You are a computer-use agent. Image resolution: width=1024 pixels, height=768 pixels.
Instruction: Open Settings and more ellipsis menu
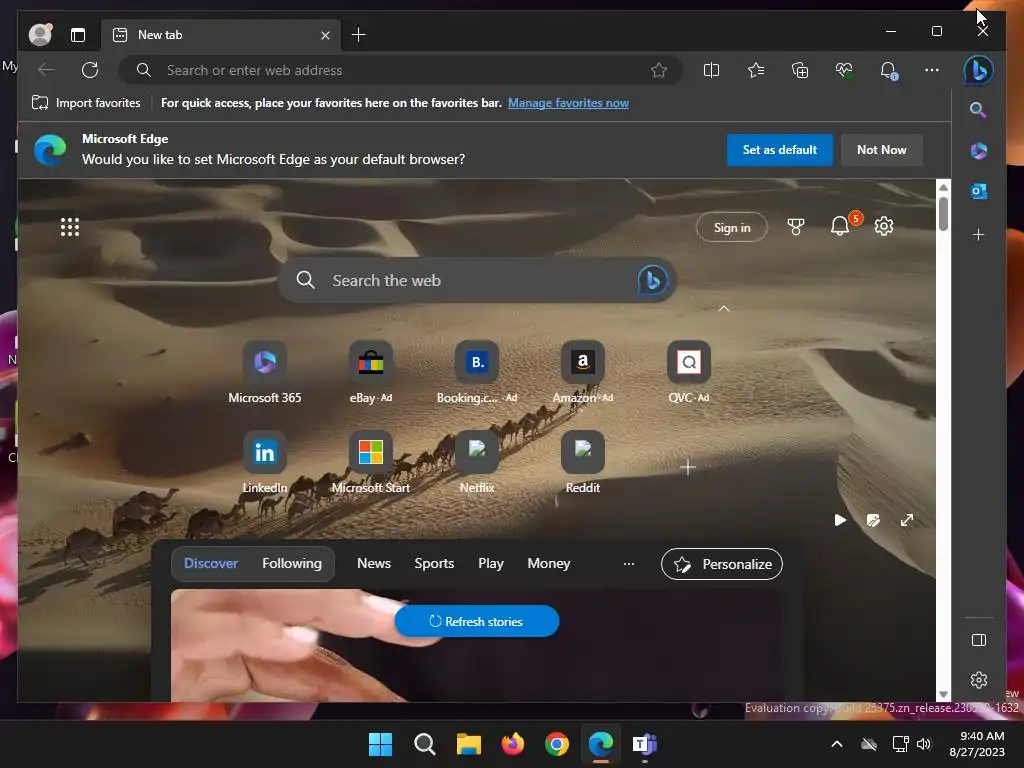click(932, 70)
